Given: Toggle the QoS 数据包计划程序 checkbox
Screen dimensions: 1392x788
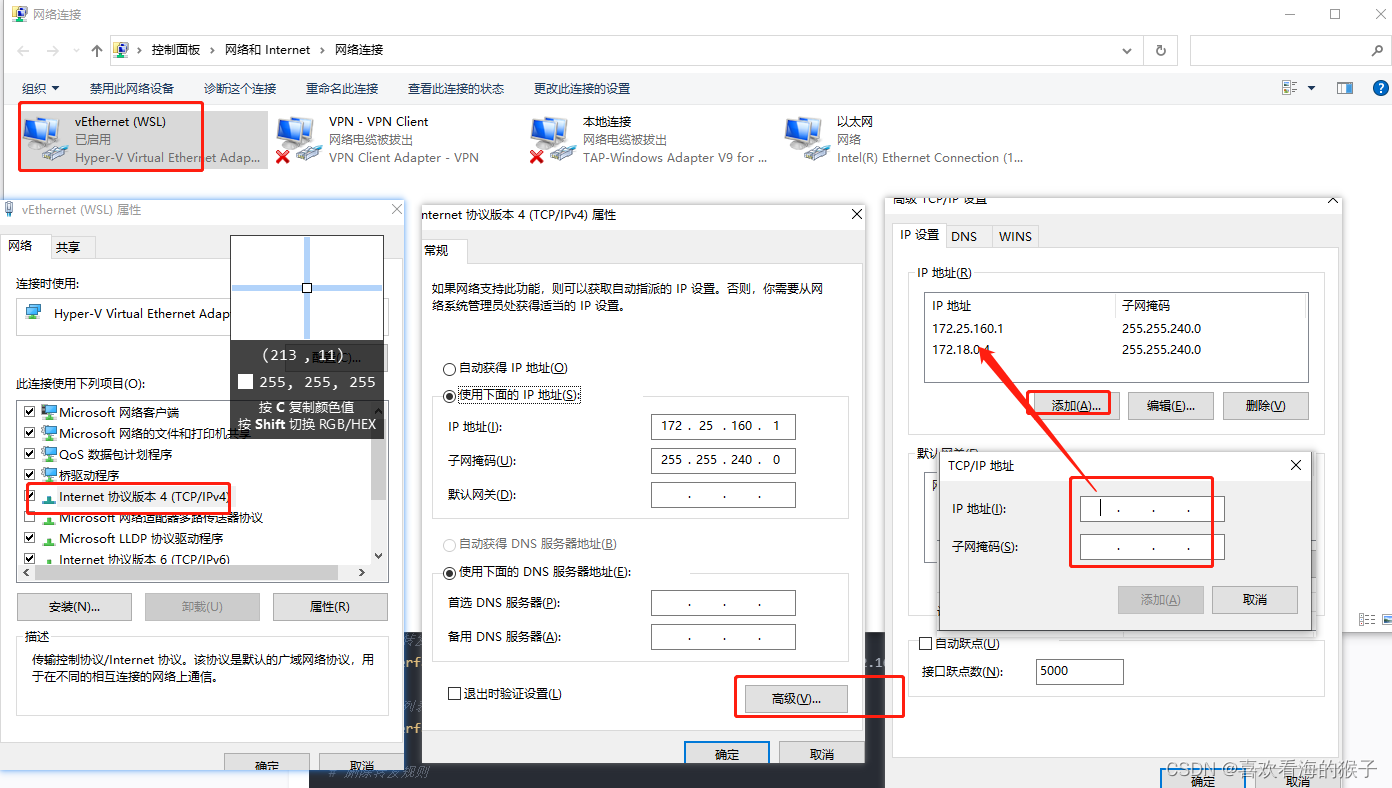Looking at the screenshot, I should (29, 454).
